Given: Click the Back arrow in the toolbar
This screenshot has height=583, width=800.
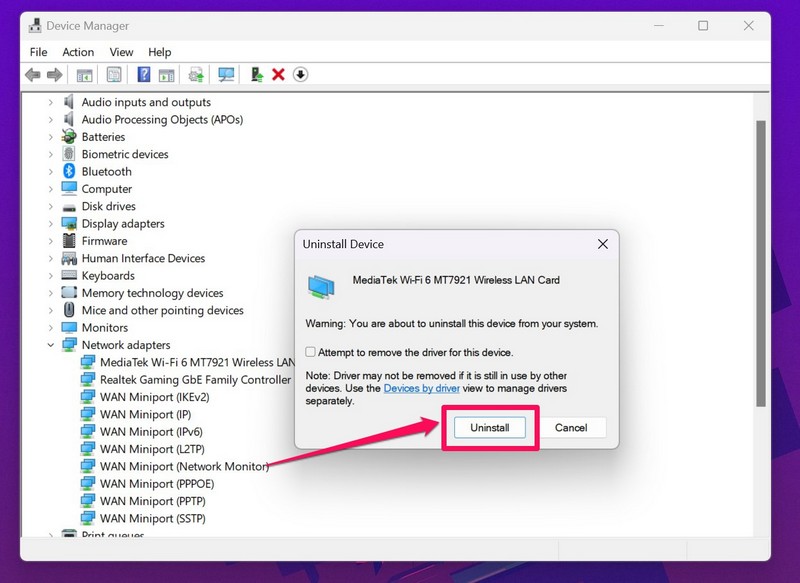Looking at the screenshot, I should click(33, 75).
